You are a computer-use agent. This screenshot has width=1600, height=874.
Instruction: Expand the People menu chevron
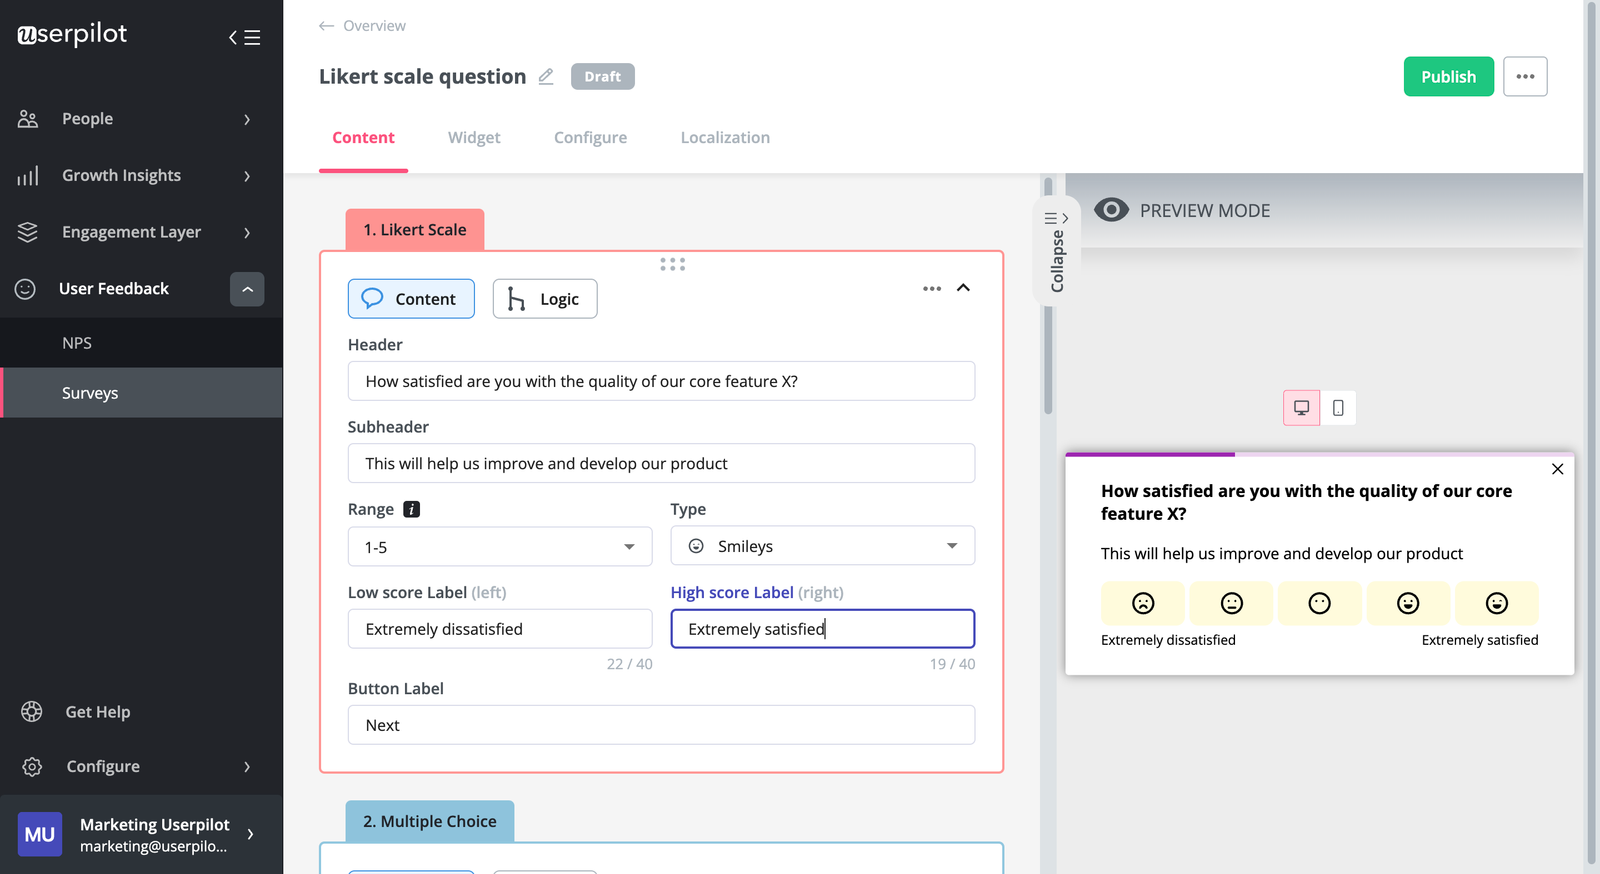pyautogui.click(x=247, y=120)
